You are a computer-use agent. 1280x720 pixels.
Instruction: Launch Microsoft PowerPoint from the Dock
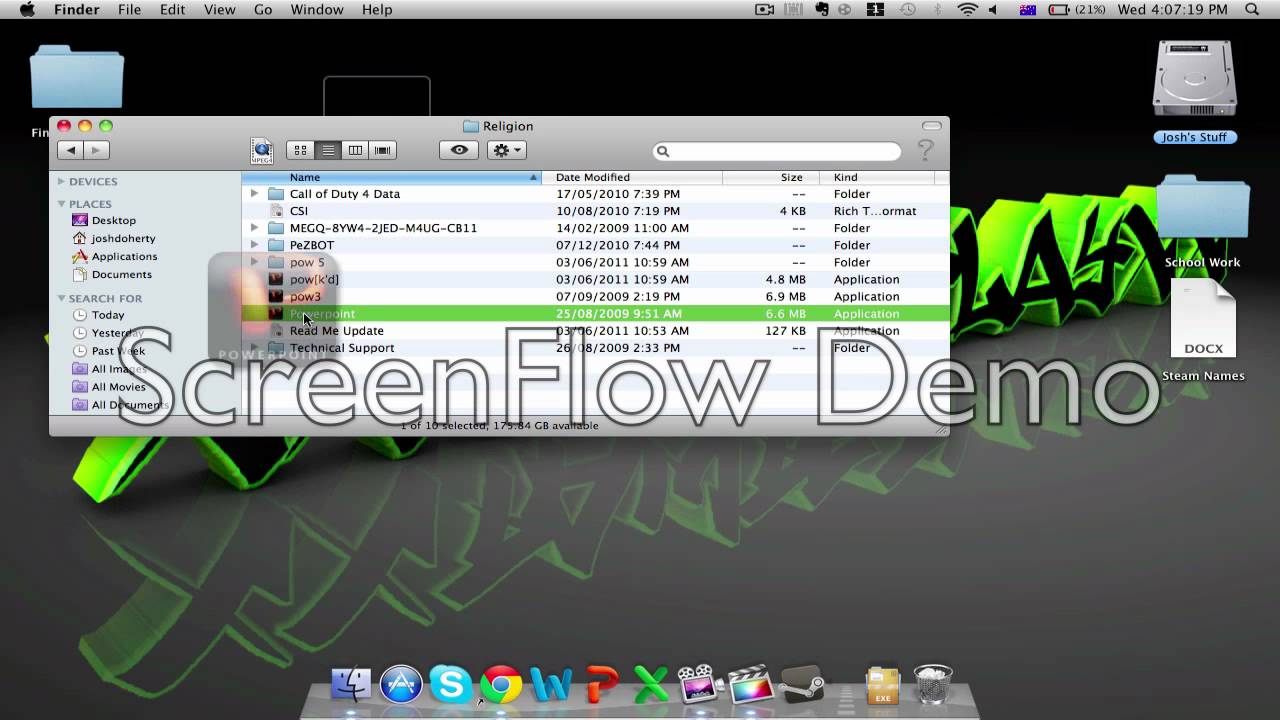click(602, 686)
